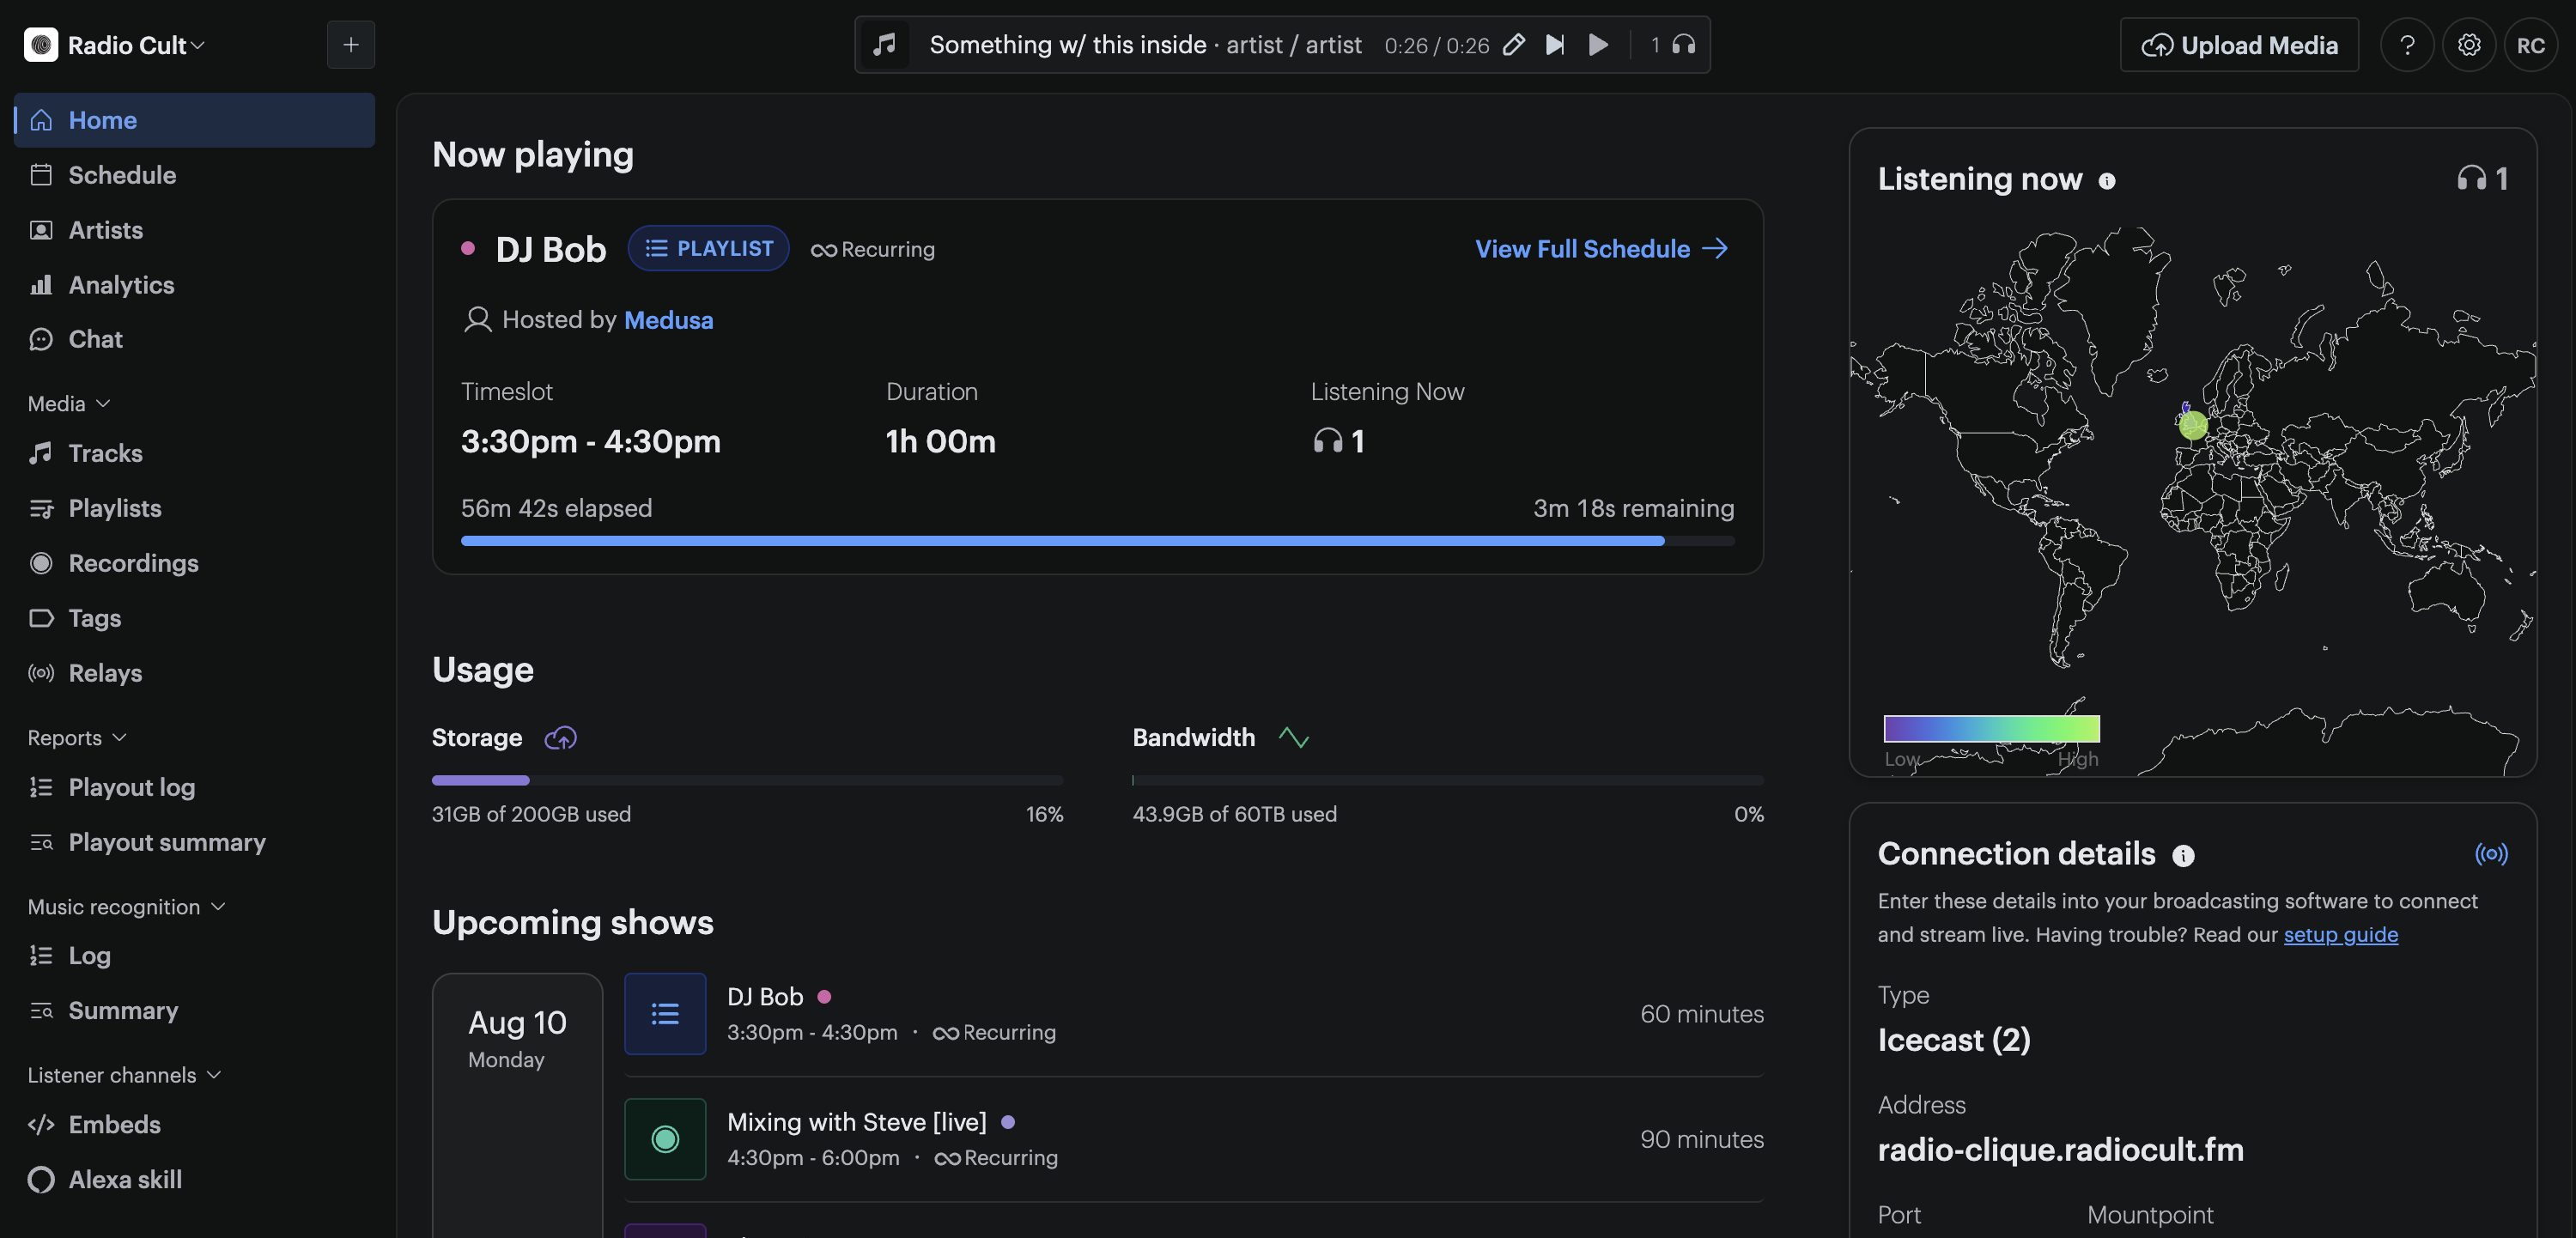Go to the Schedule section
The image size is (2576, 1238).
(195, 175)
